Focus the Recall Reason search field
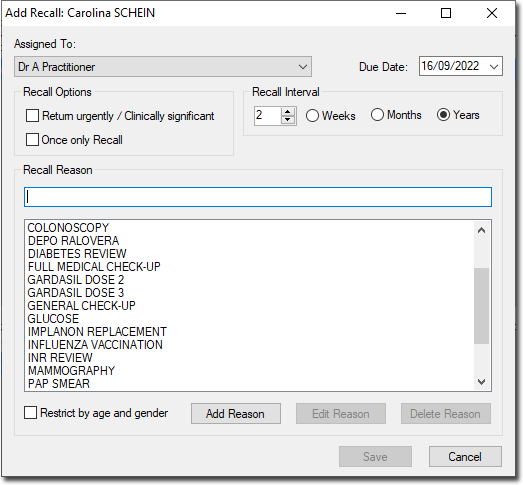 pos(258,197)
